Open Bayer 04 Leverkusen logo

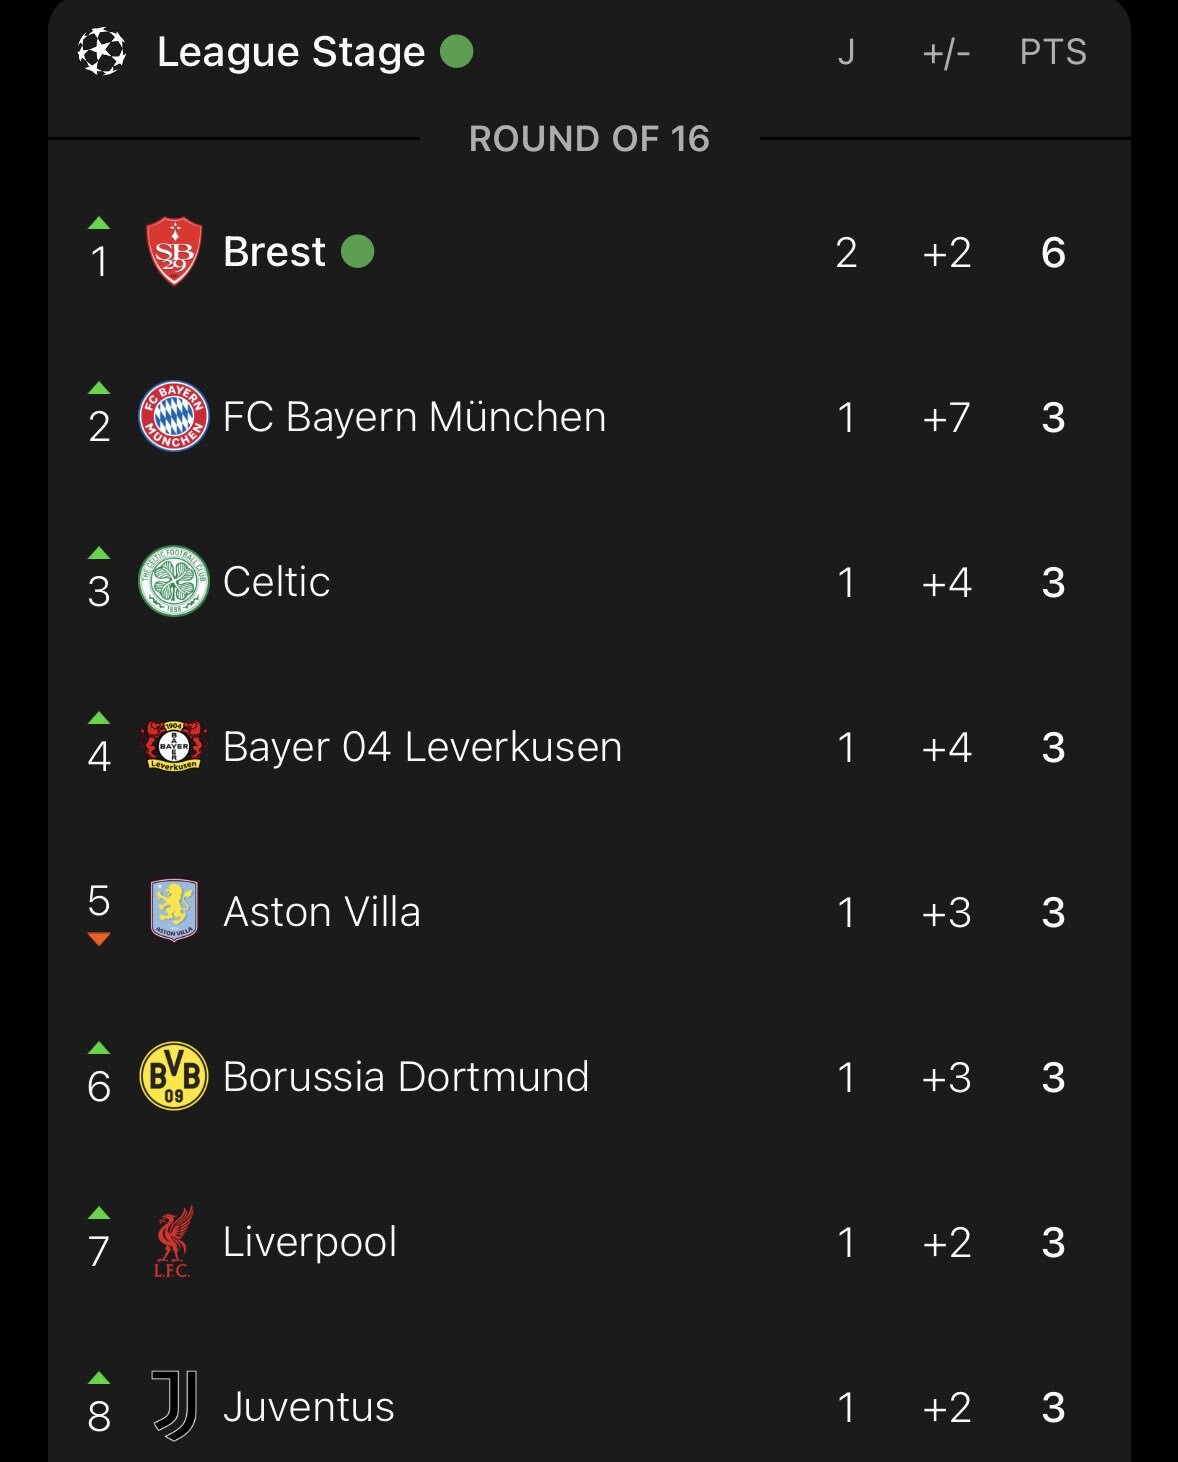[x=174, y=746]
